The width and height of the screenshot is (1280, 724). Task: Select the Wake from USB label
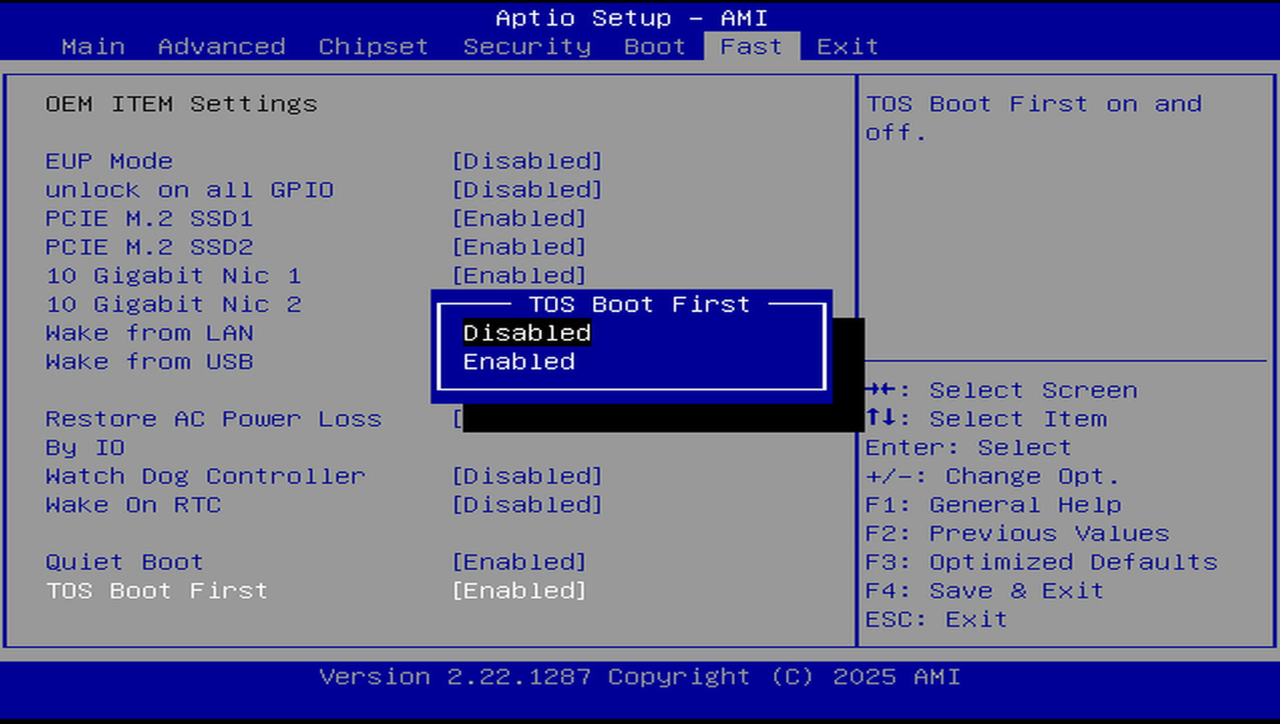click(x=149, y=362)
